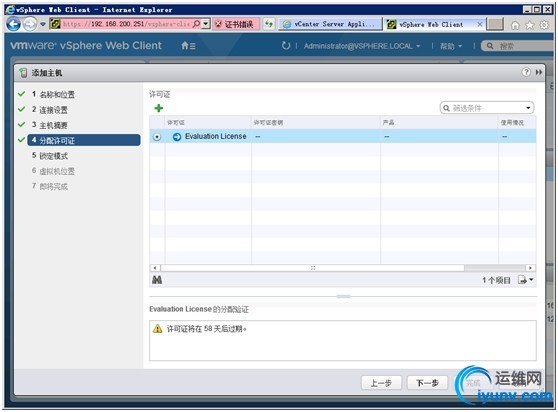Select step 4 分配许可证
Viewport: 558px width, 412px height.
click(84, 140)
